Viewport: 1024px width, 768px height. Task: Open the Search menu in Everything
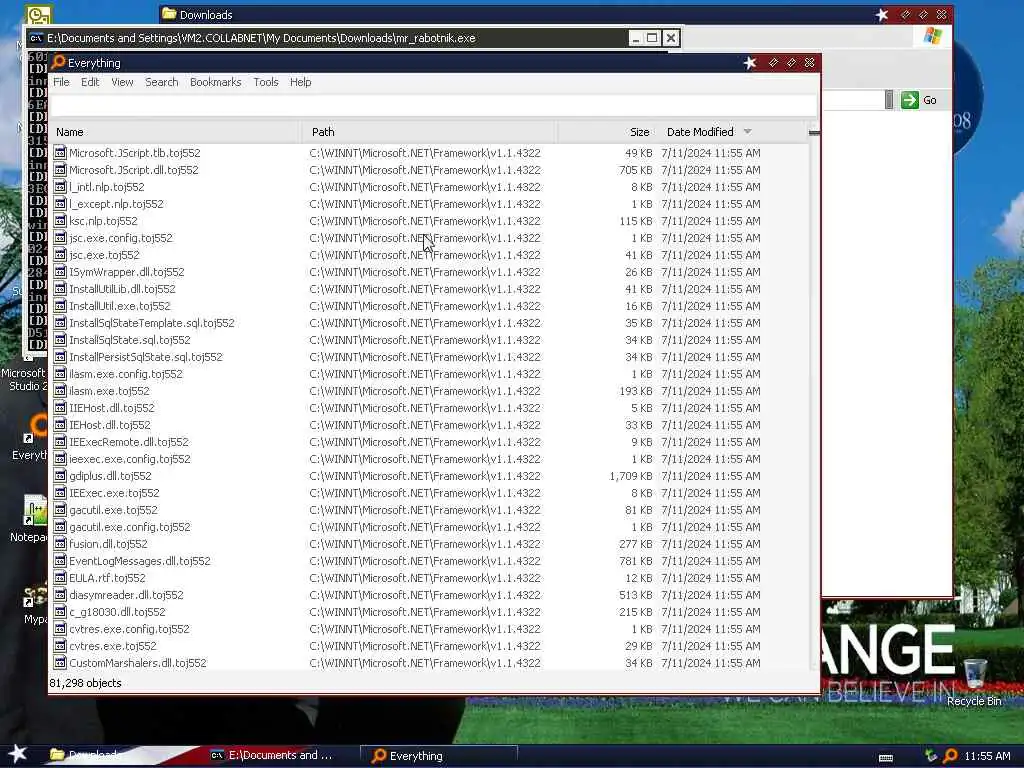click(x=161, y=82)
